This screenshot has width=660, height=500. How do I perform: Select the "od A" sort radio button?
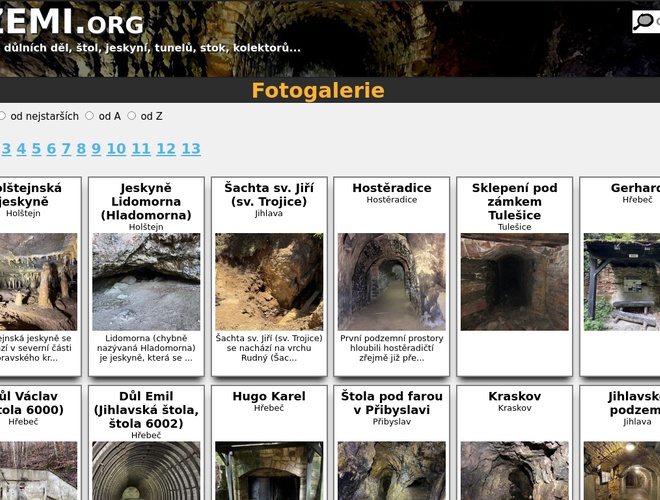click(89, 116)
